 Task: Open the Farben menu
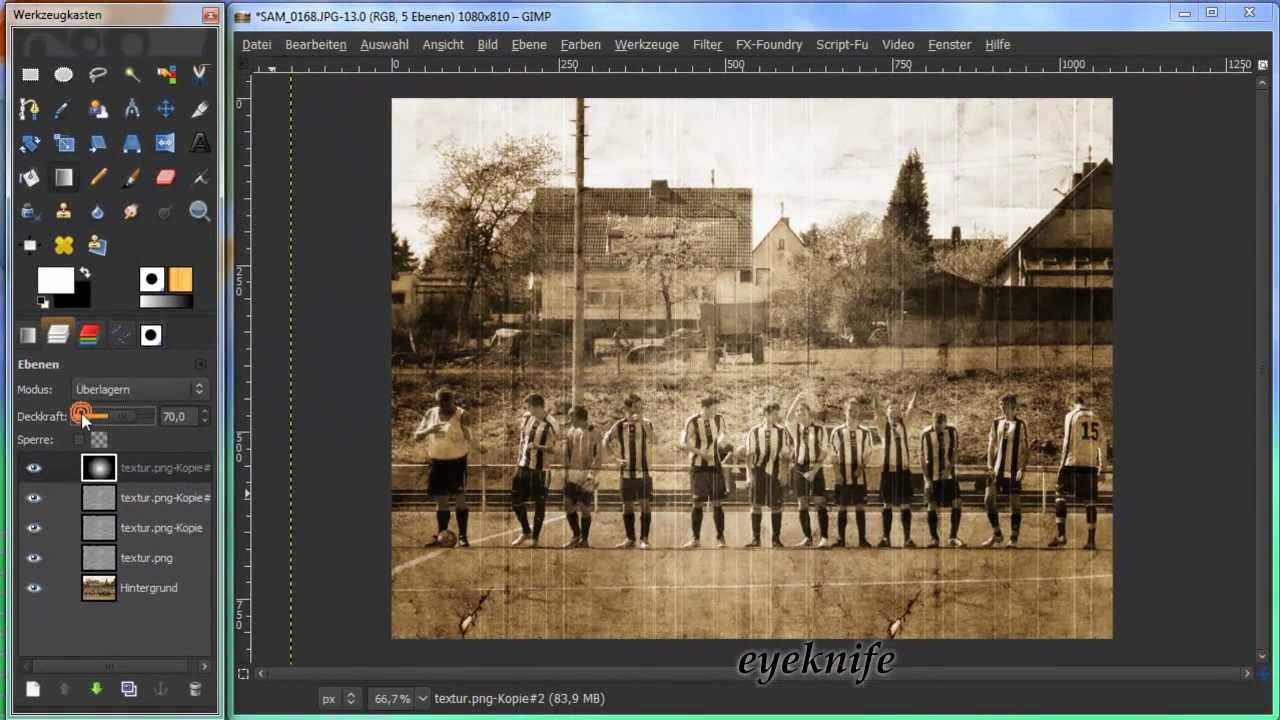[580, 45]
